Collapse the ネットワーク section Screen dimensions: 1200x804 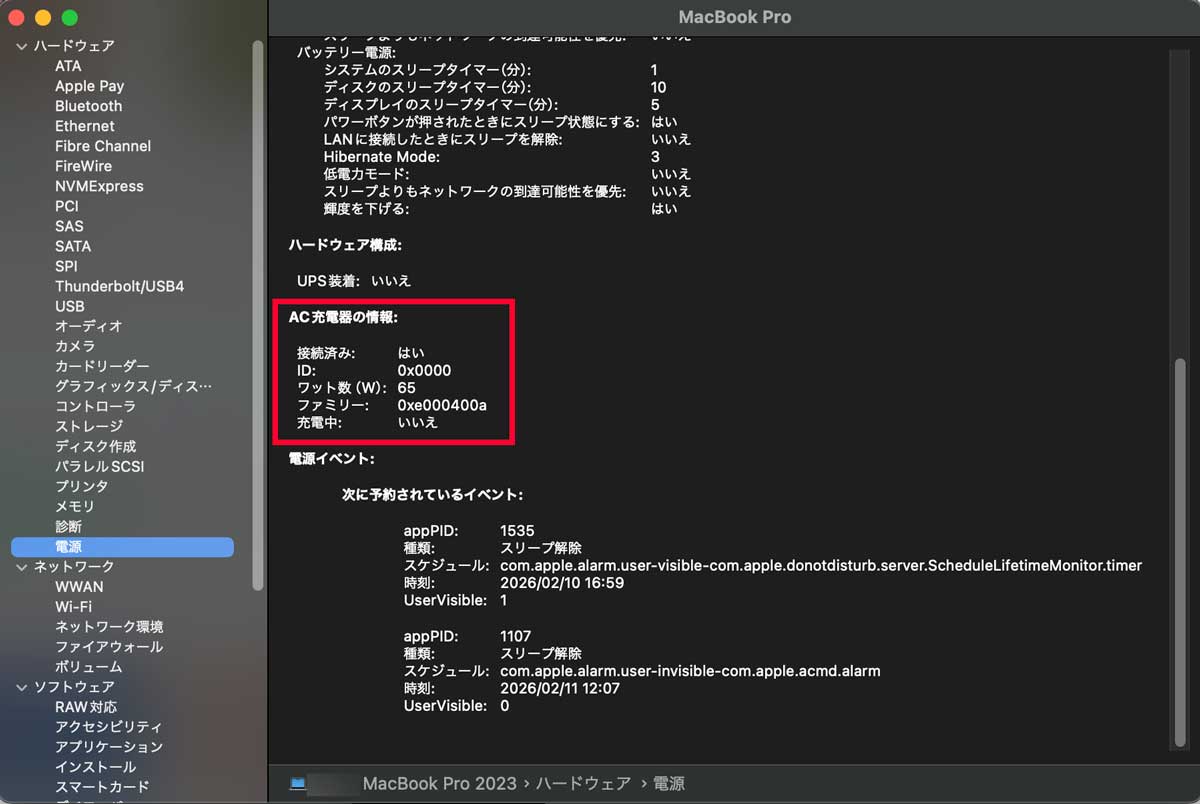(x=21, y=566)
